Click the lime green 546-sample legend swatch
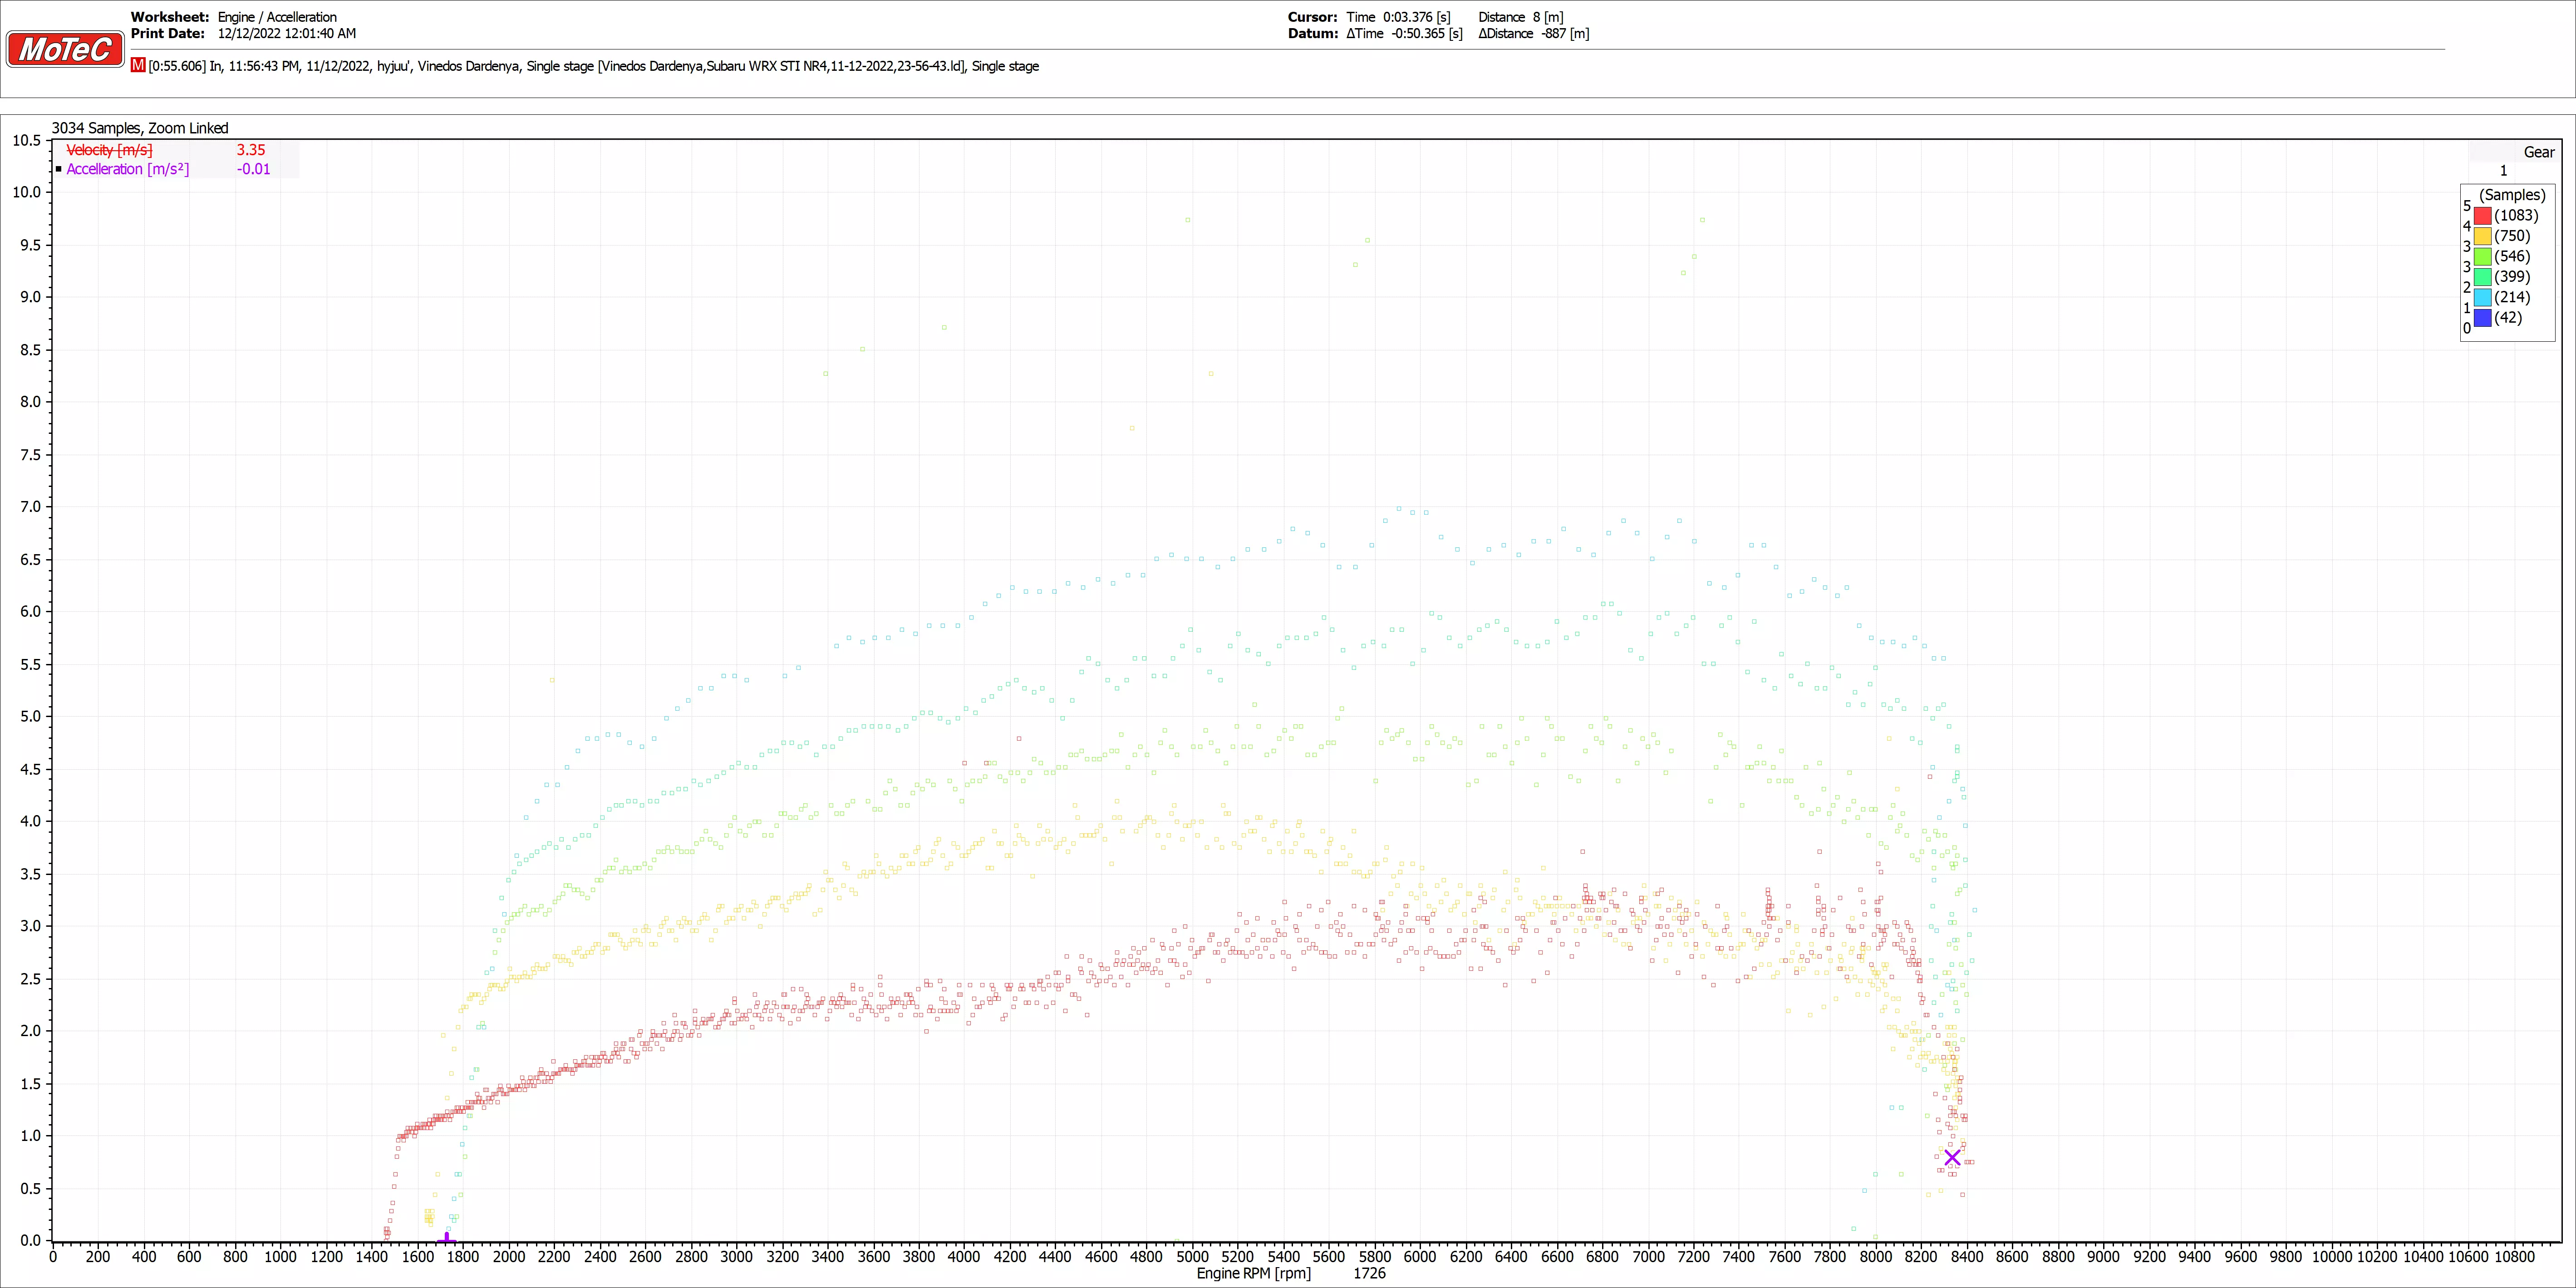 click(2482, 256)
